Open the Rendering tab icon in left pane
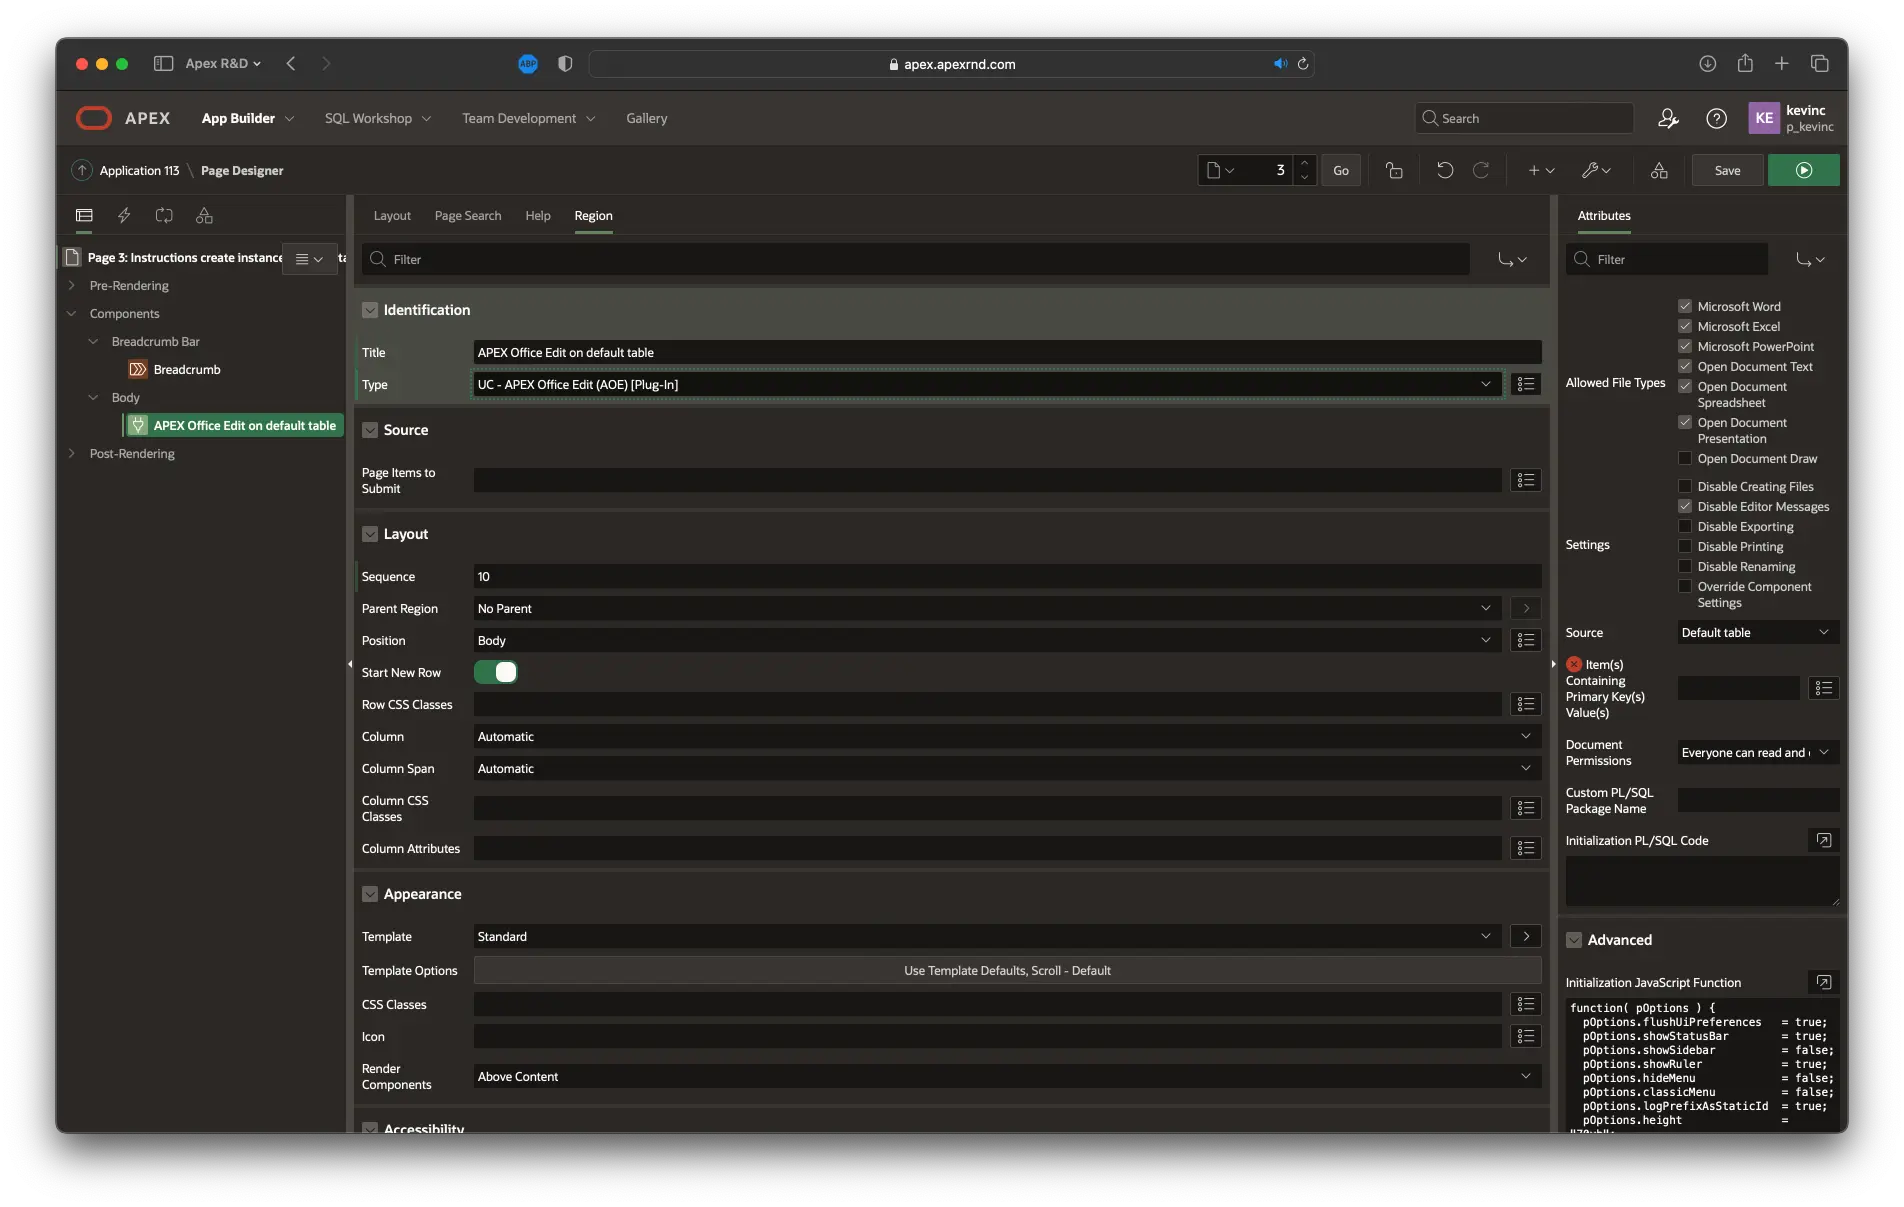The image size is (1904, 1207). point(84,215)
